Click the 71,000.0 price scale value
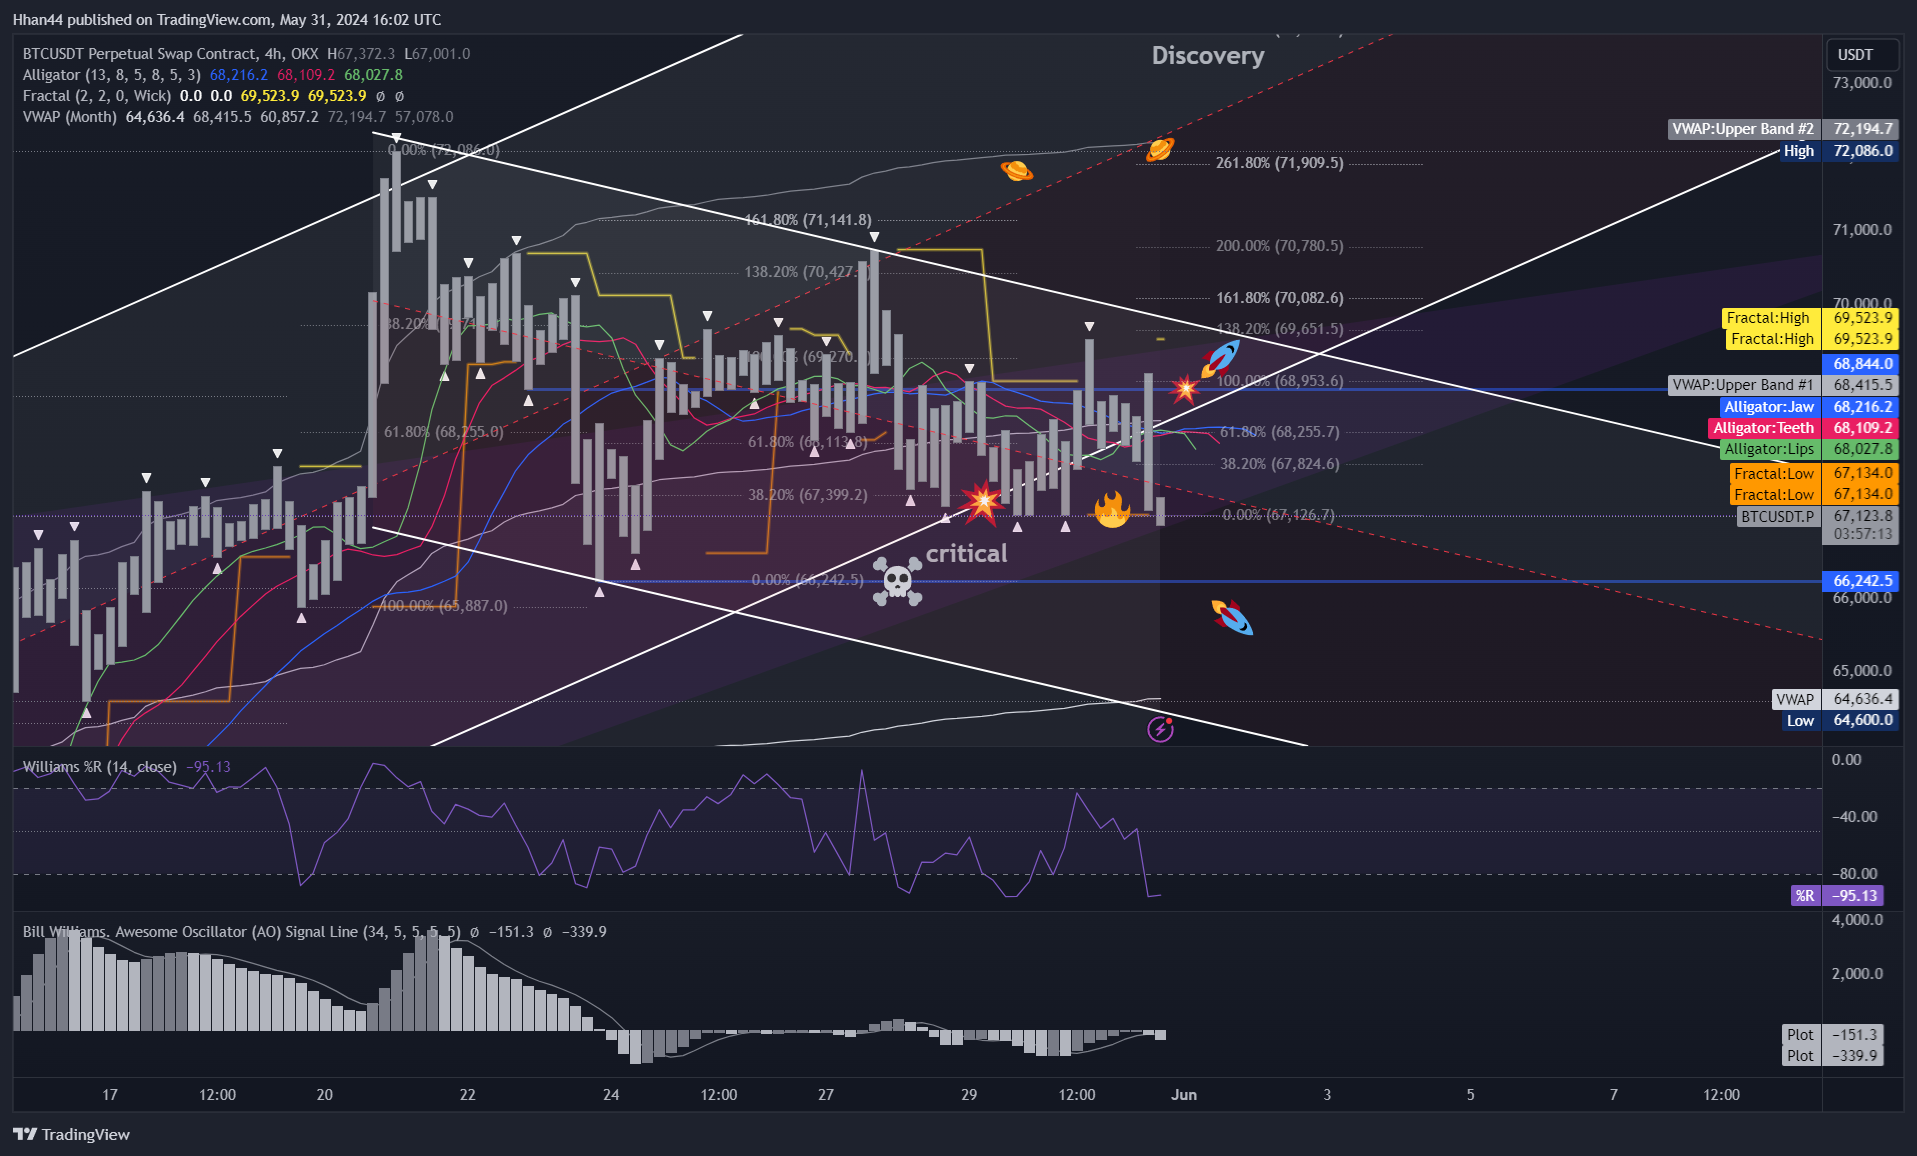 (x=1862, y=230)
